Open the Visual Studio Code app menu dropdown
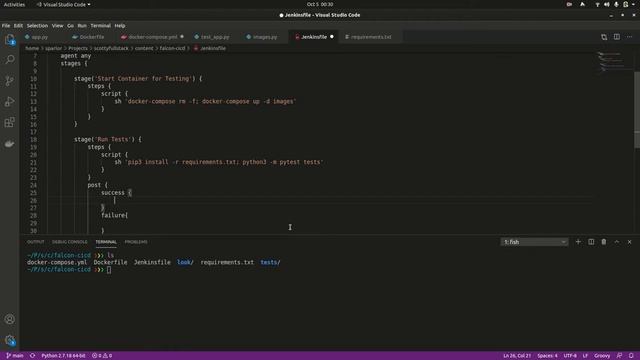This screenshot has height=360, width=640. (x=63, y=4)
